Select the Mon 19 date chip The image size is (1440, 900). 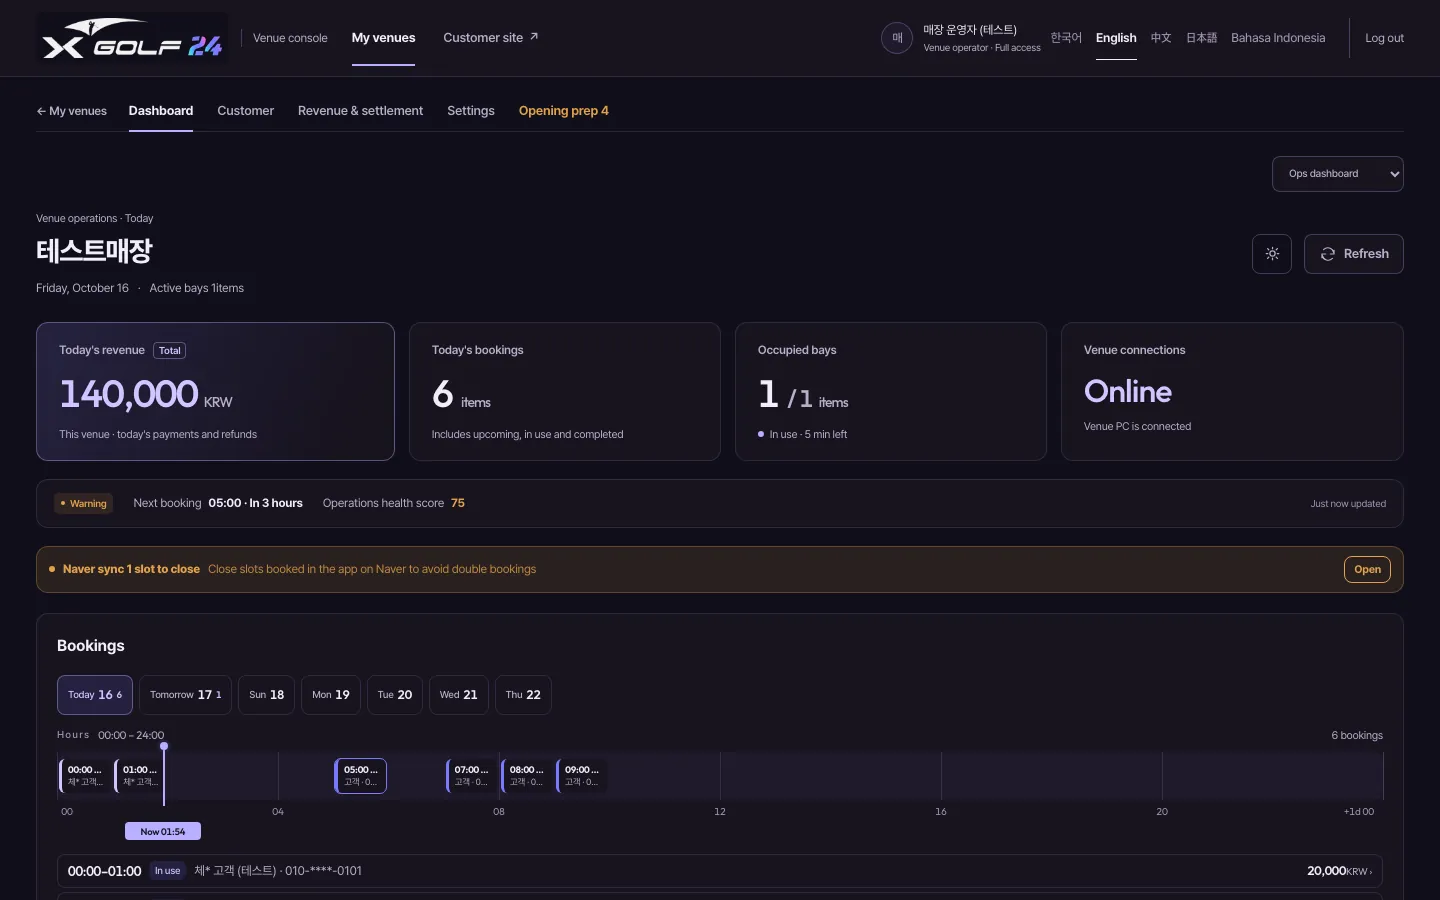point(331,695)
